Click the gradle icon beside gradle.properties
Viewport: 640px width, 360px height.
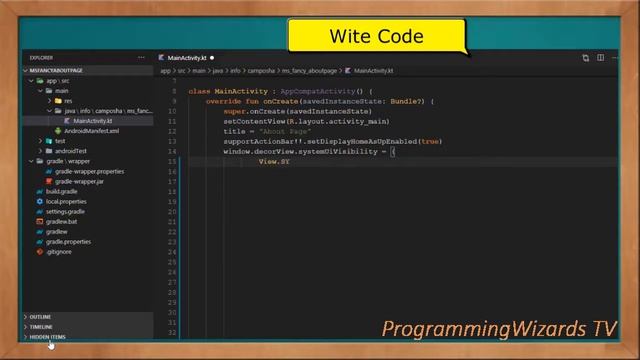[40, 242]
